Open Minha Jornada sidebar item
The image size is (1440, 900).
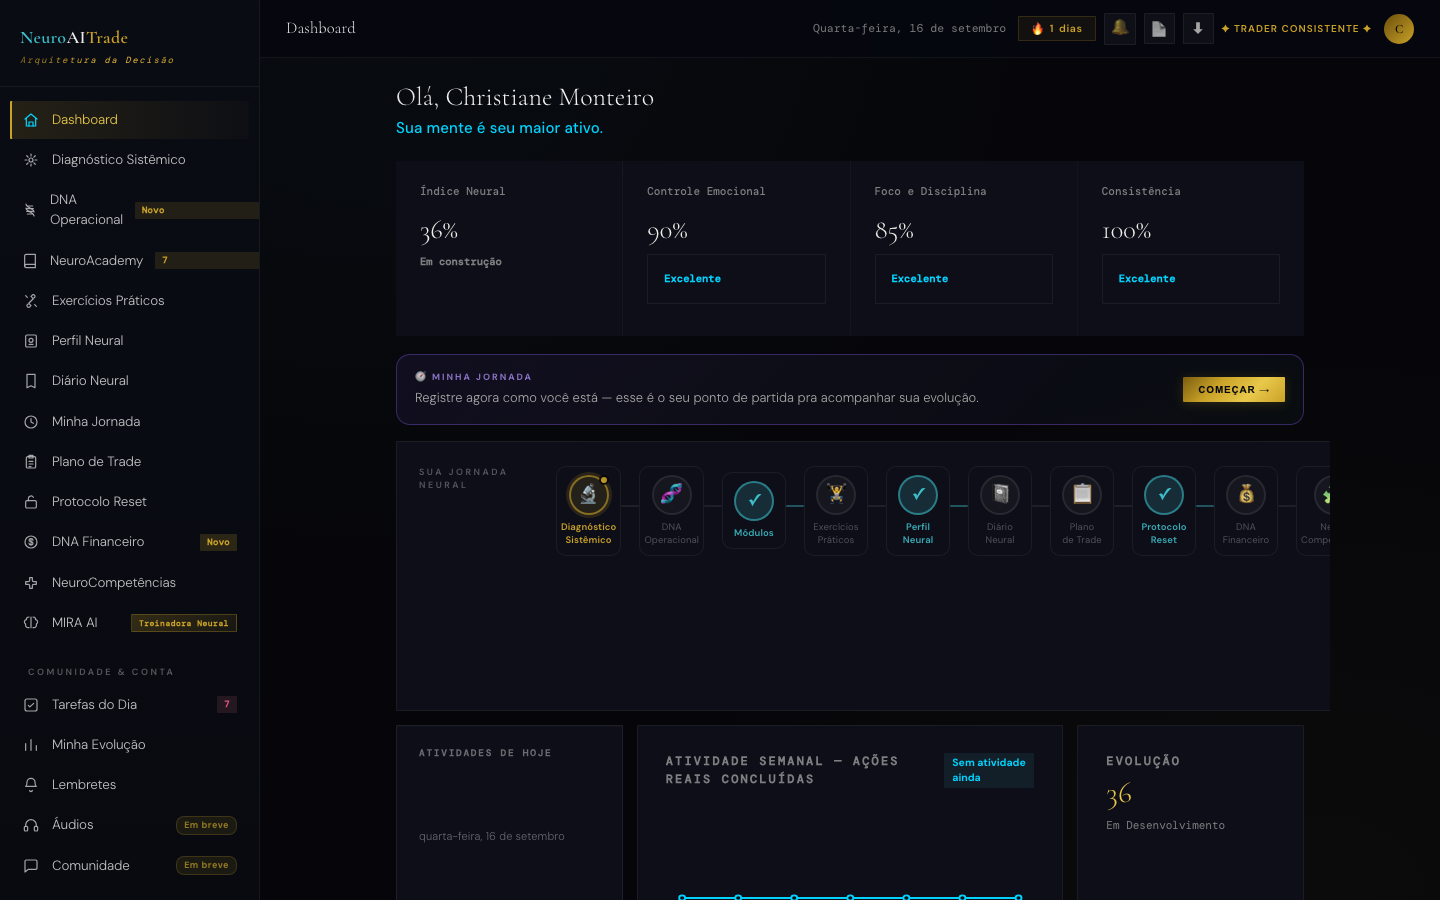pyautogui.click(x=130, y=421)
